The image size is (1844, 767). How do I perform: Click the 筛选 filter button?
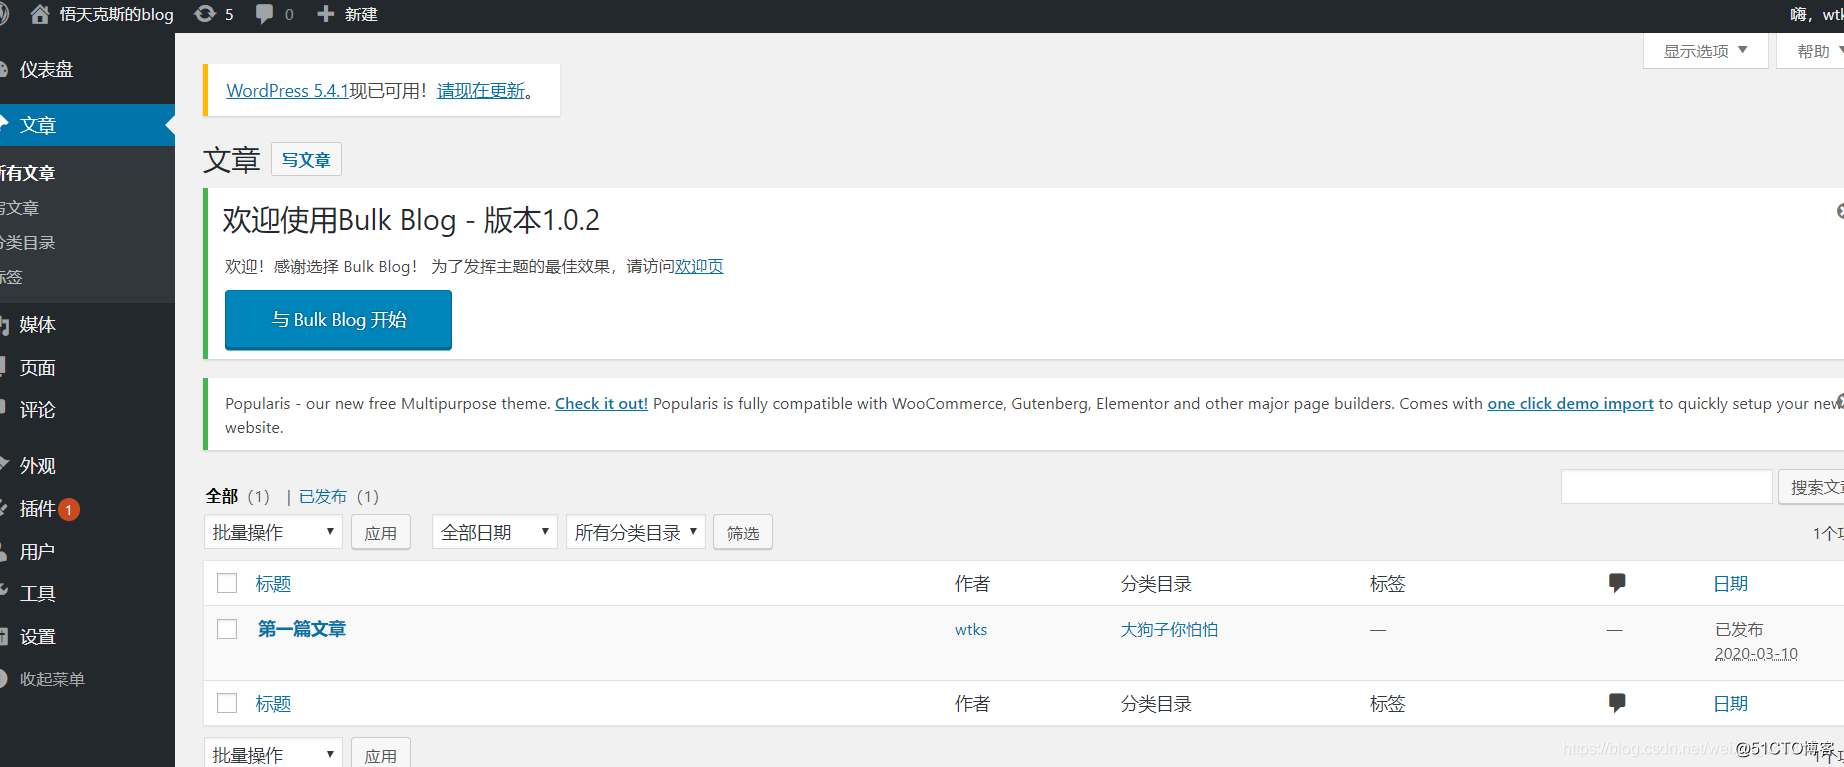(743, 532)
